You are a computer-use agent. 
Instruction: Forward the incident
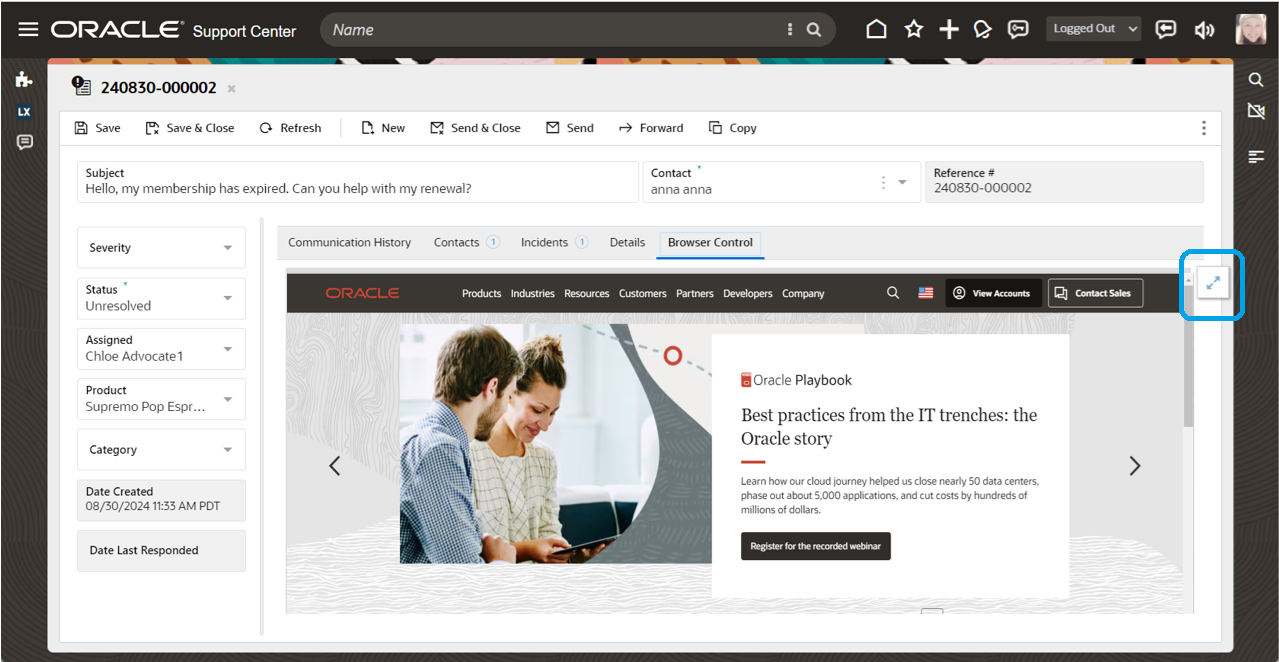tap(651, 128)
